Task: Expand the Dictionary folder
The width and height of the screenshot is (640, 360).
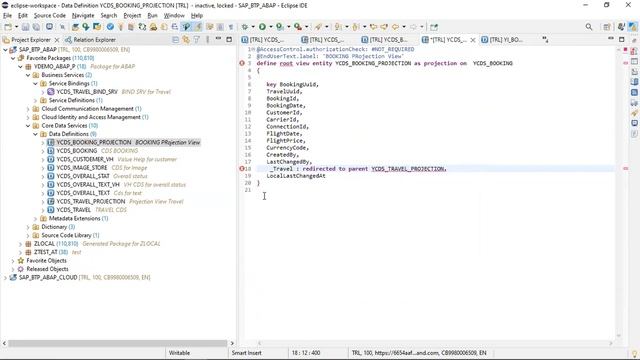Action: tap(28, 227)
